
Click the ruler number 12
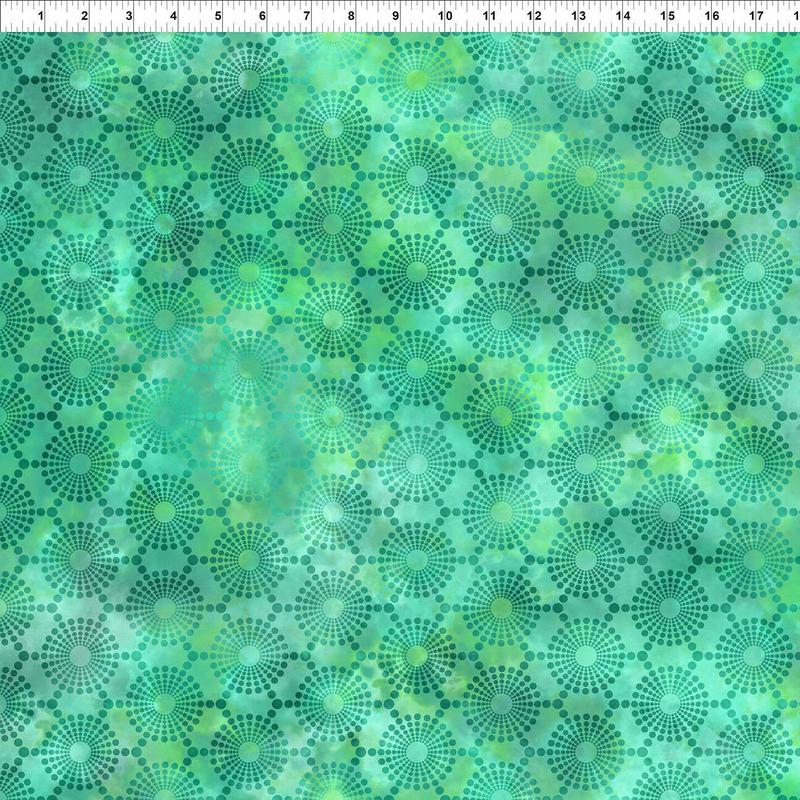point(534,16)
